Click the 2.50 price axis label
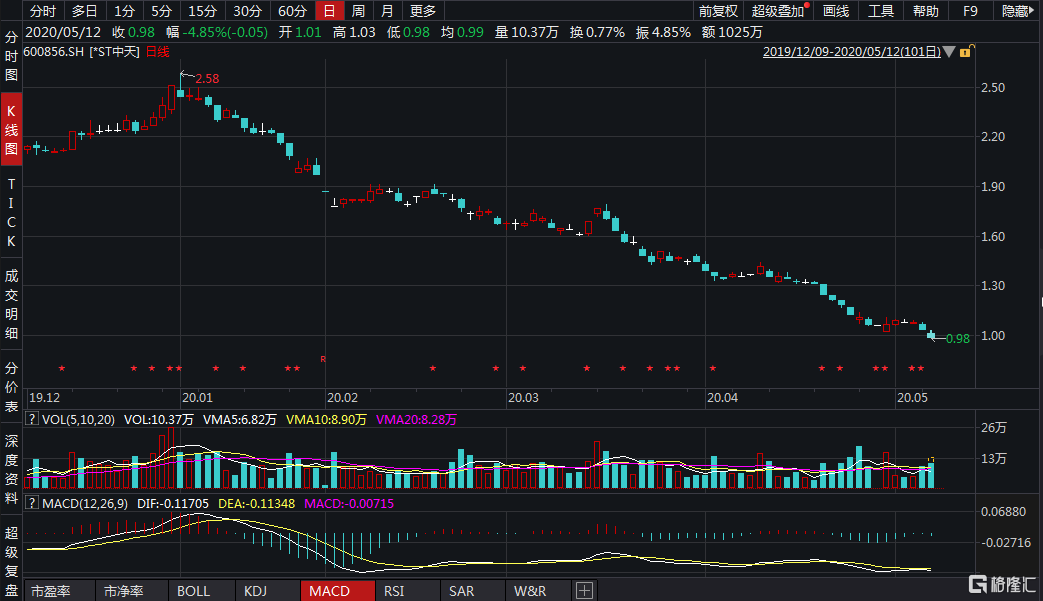This screenshot has width=1043, height=601. [x=993, y=88]
